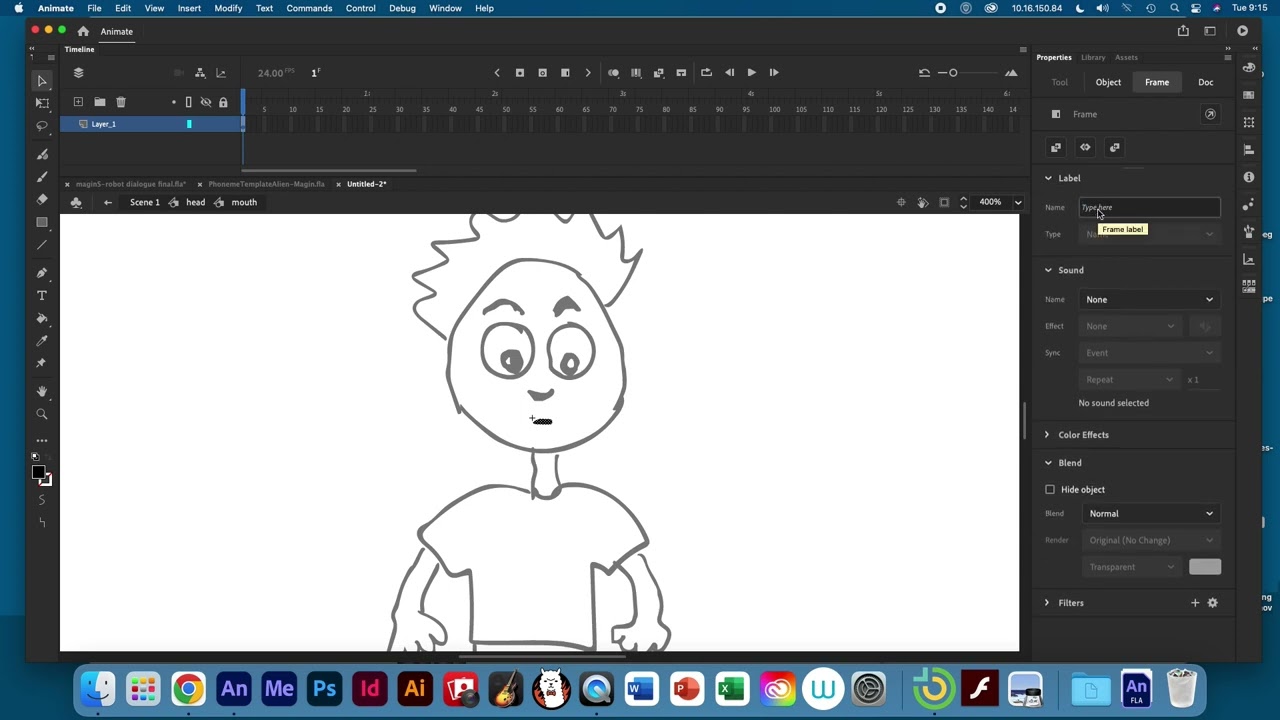
Task: Open the Edit Toolbar ellipsis menu
Action: coord(42,440)
